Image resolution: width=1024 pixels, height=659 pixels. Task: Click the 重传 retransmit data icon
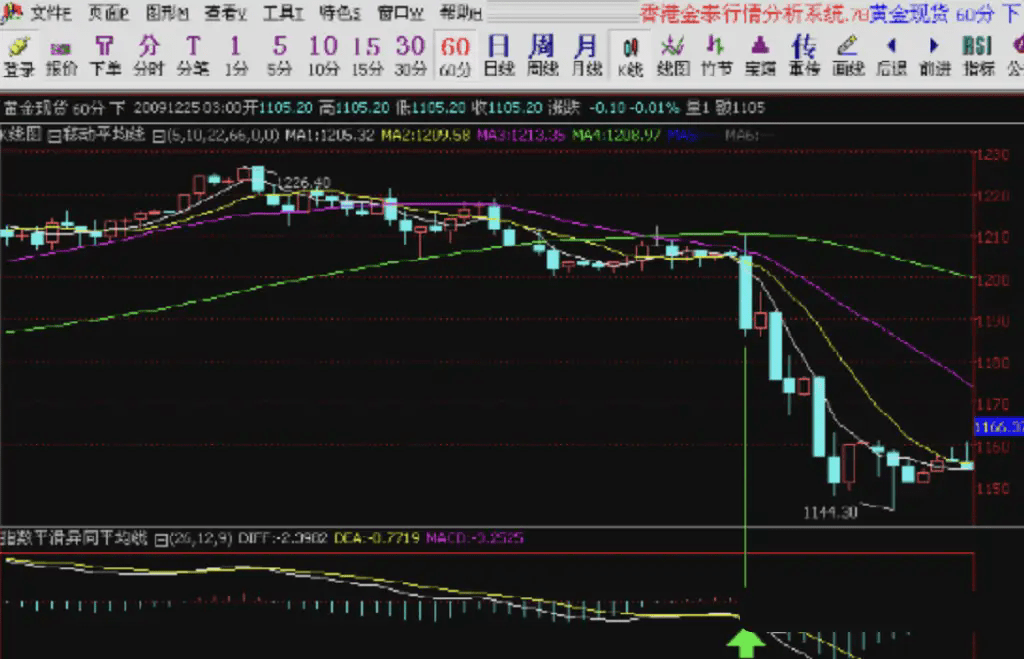tap(804, 56)
